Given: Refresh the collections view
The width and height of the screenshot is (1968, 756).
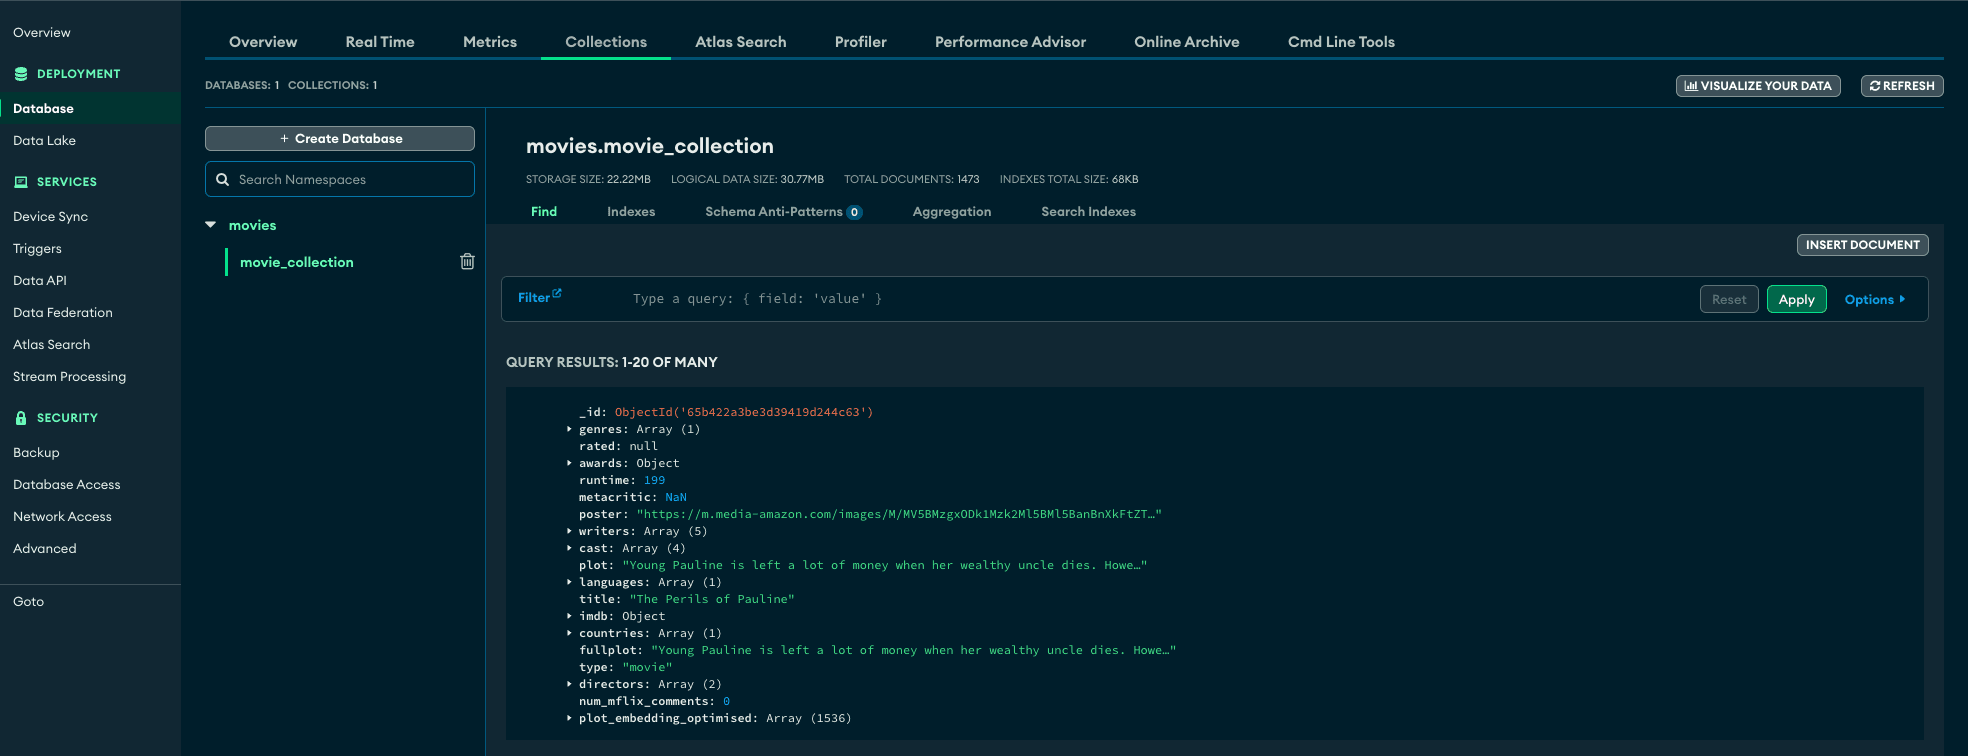Looking at the screenshot, I should 1902,86.
